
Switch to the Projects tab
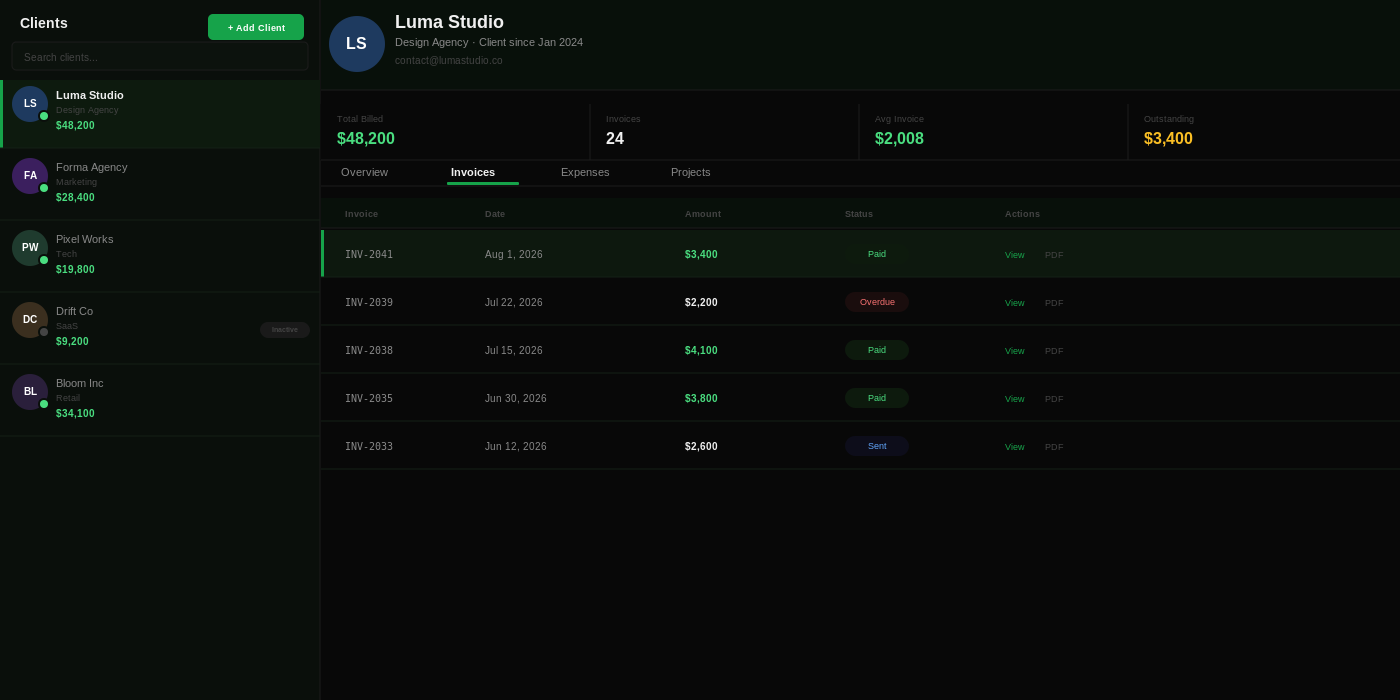click(691, 172)
